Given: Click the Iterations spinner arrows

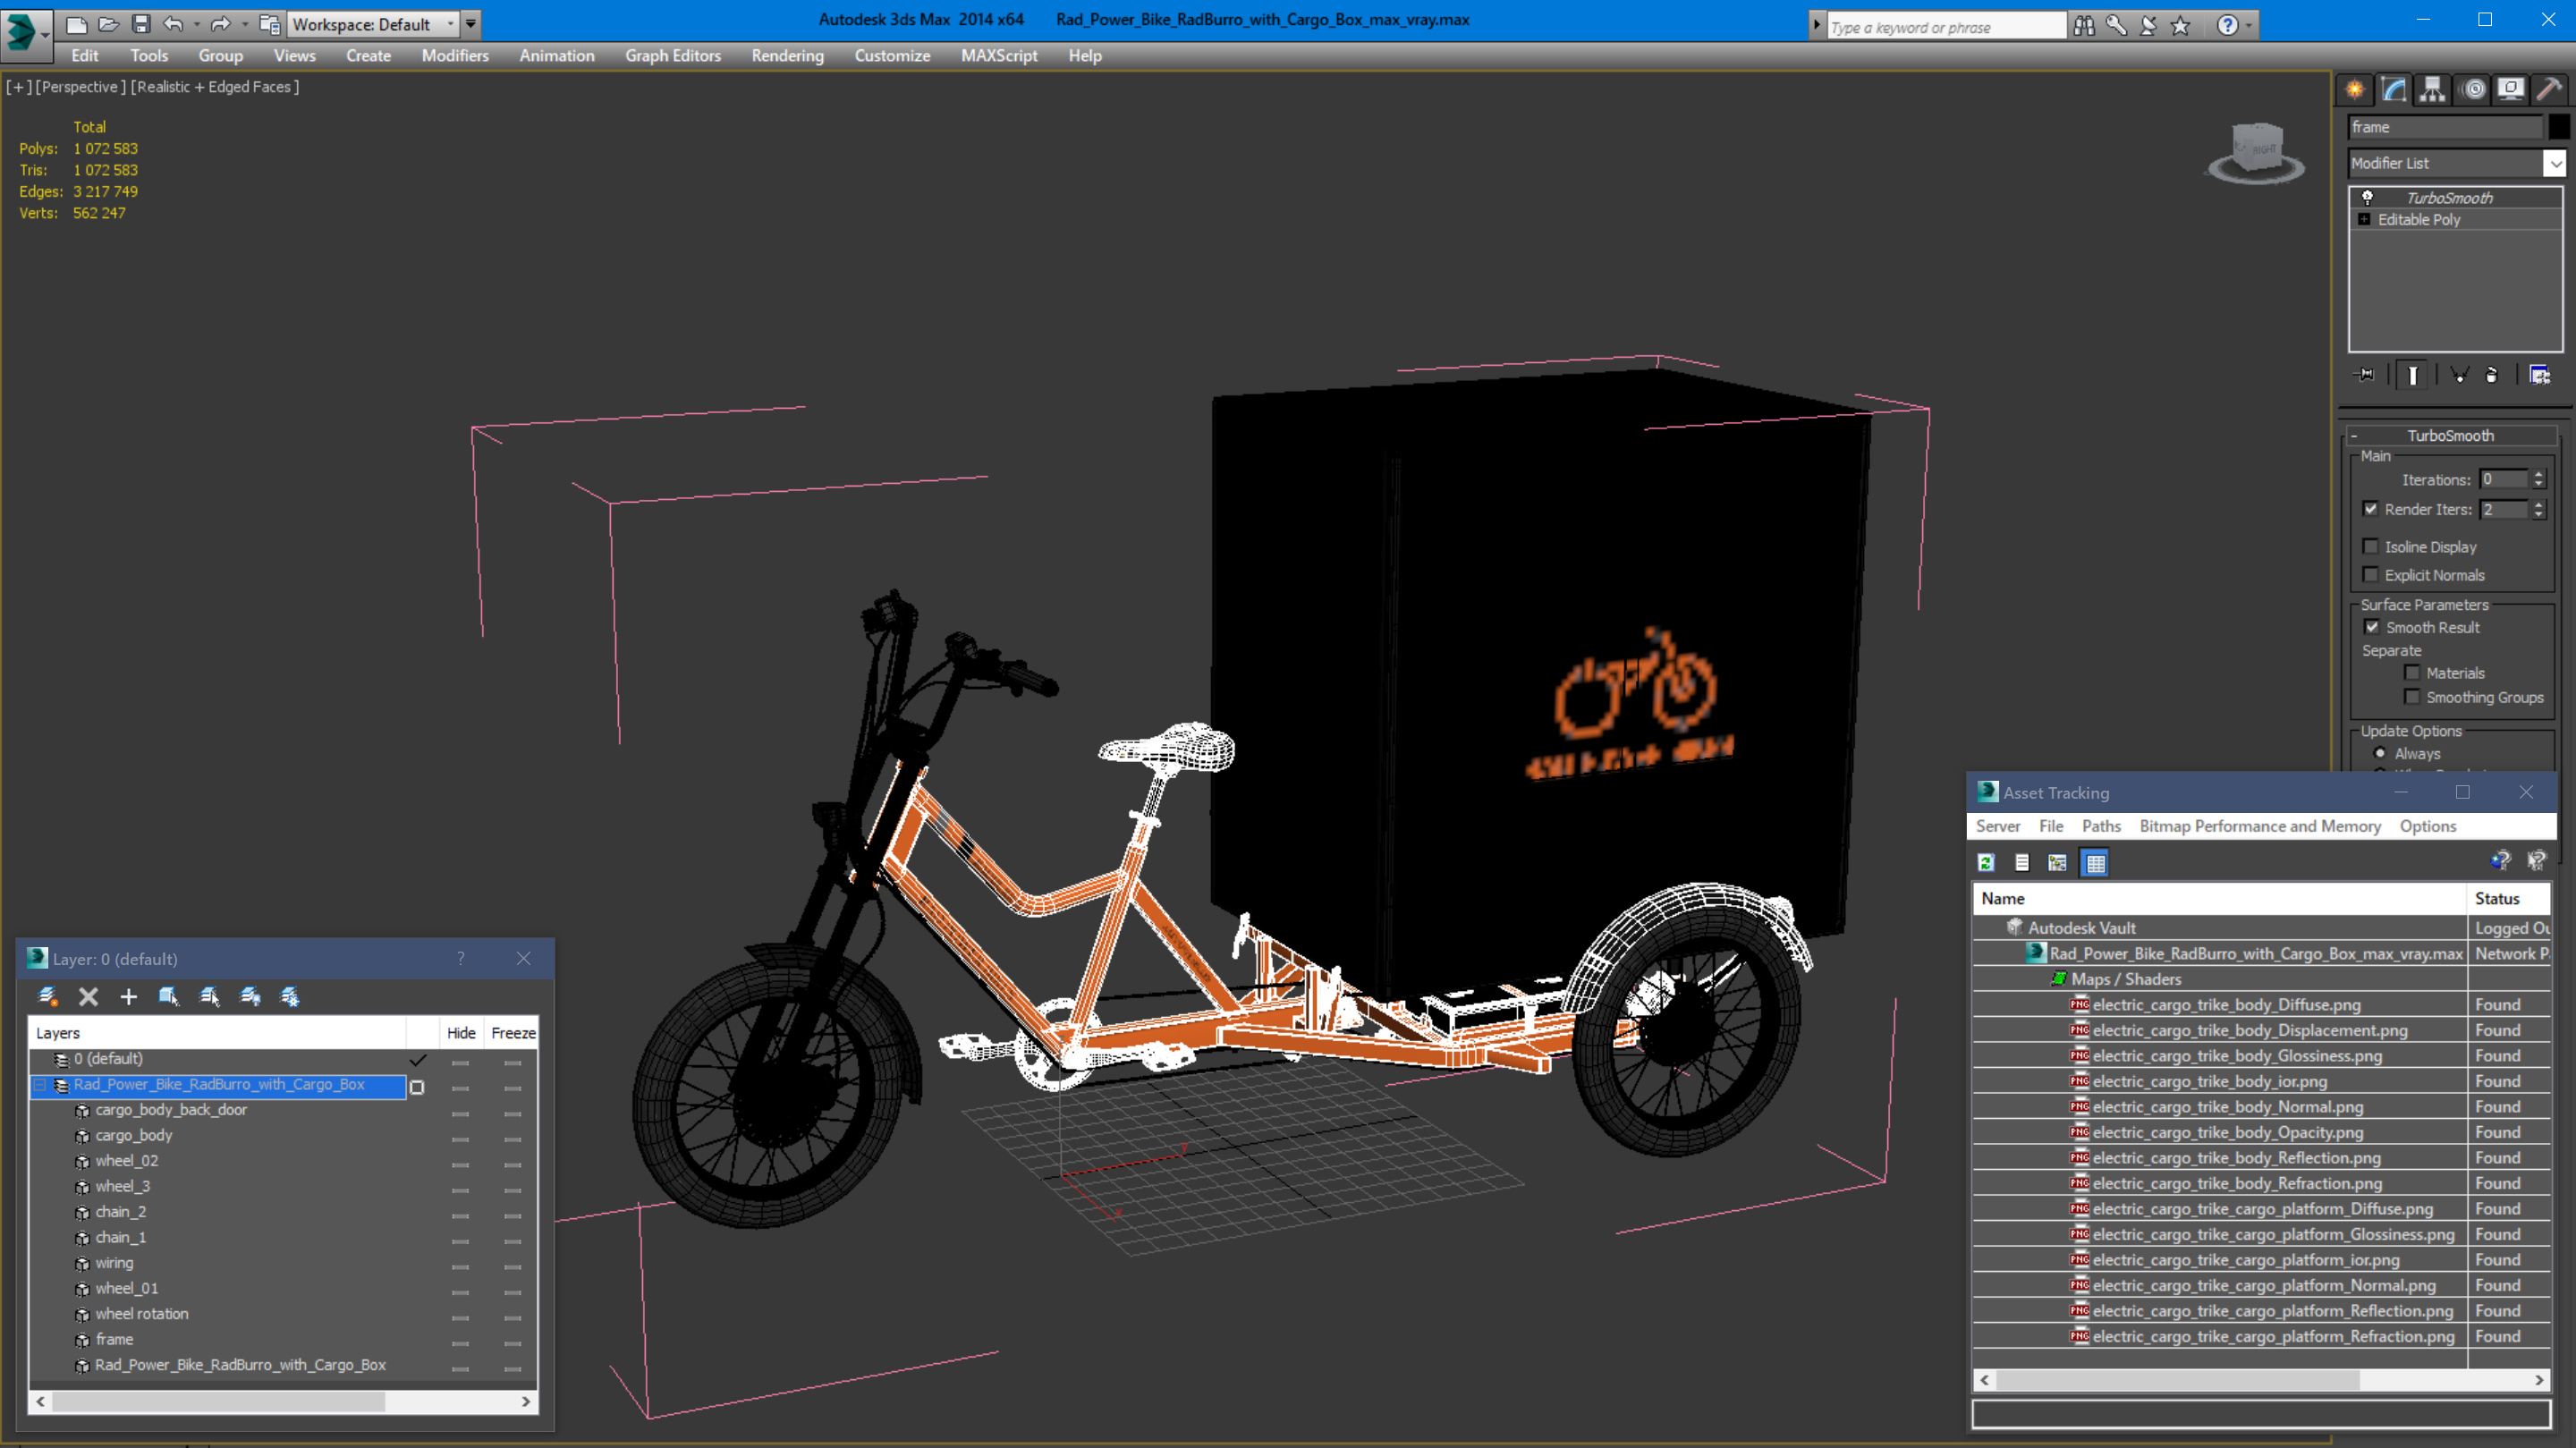Looking at the screenshot, I should (2538, 480).
